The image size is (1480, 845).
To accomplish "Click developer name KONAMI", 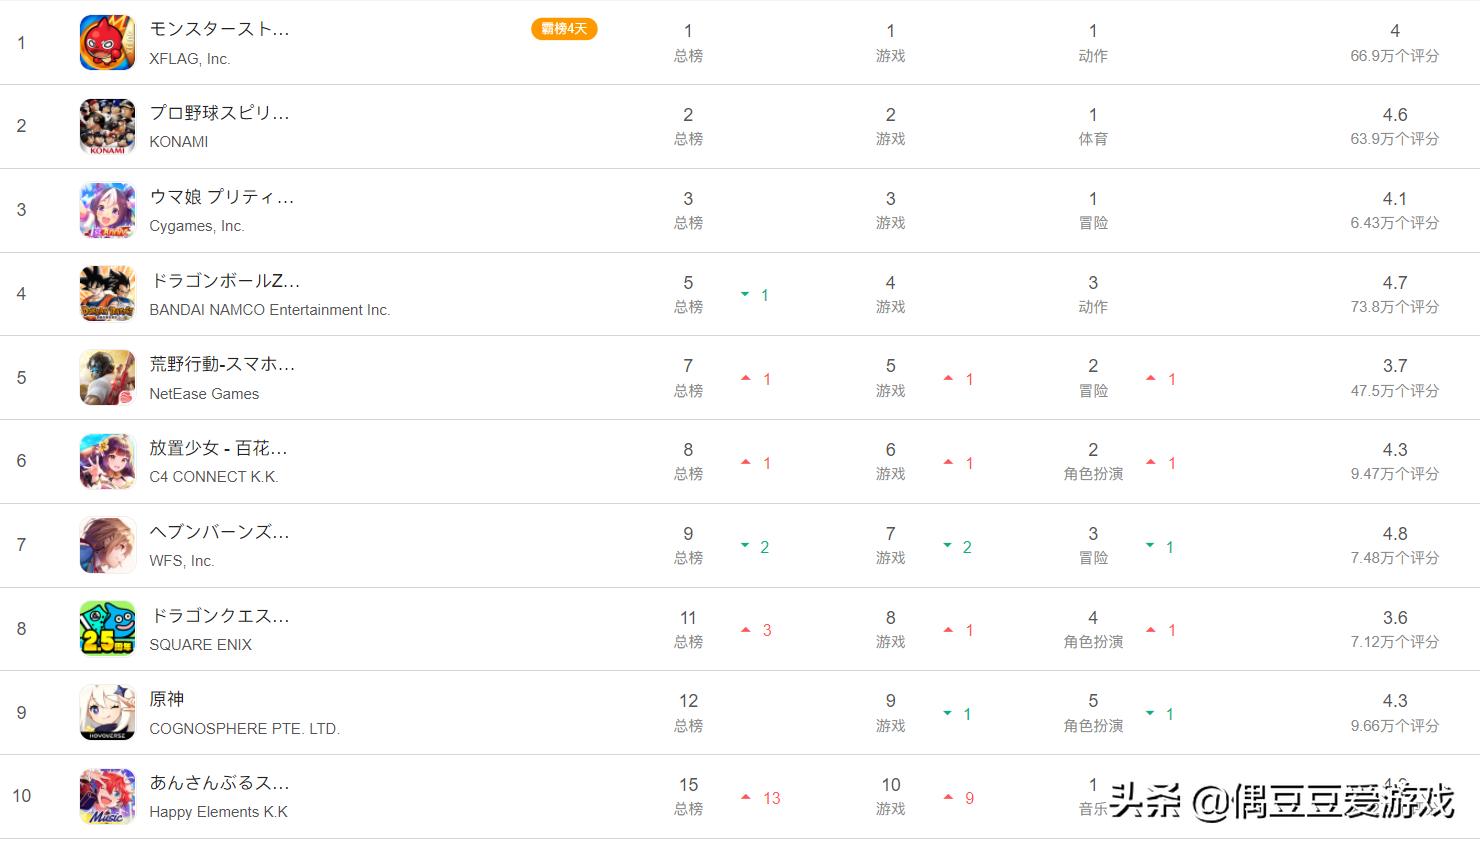I will (x=179, y=142).
